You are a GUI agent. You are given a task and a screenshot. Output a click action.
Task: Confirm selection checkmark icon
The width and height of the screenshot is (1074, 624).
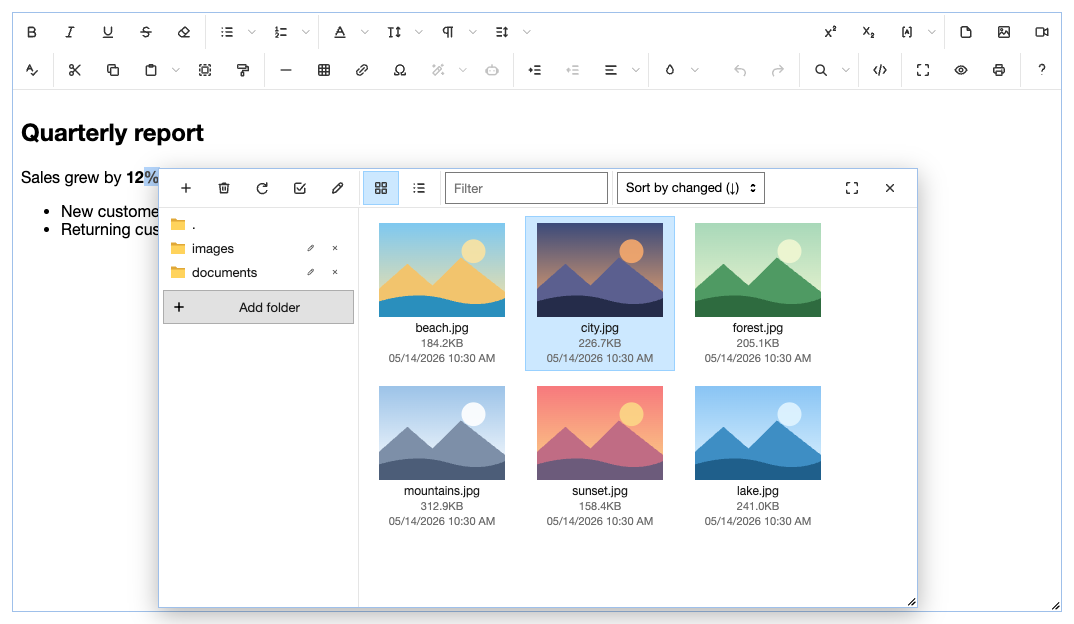pos(300,188)
